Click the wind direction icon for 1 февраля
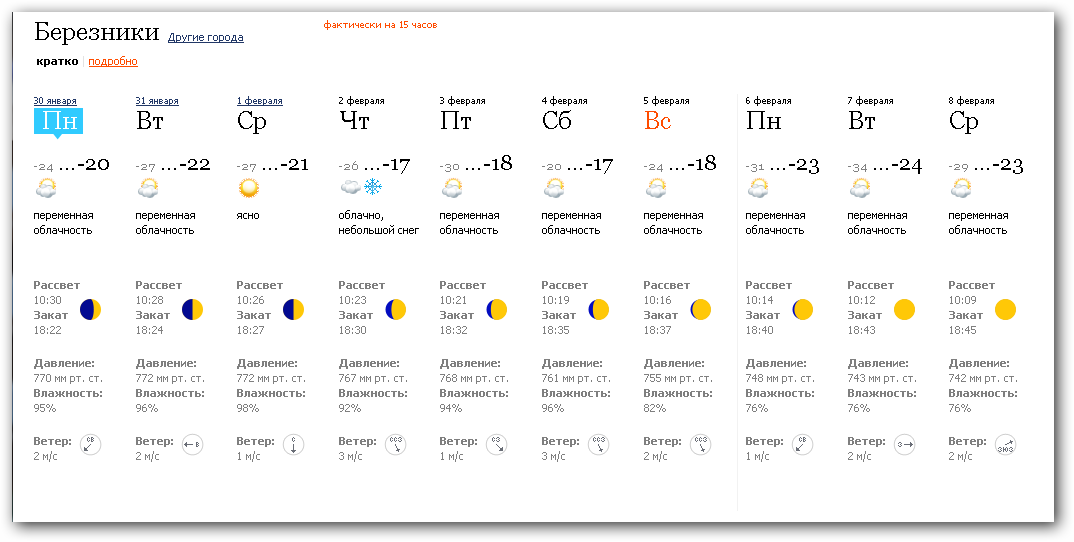Viewport: 1074px width, 542px height. (293, 446)
